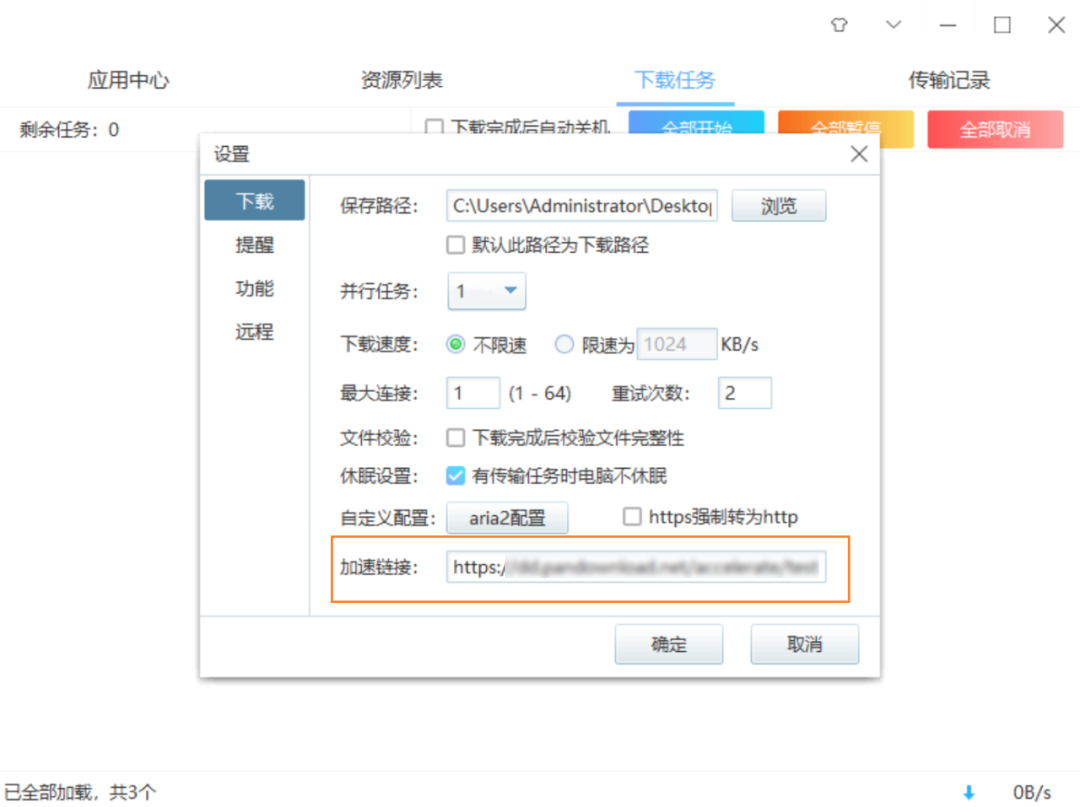Image resolution: width=1080 pixels, height=807 pixels.
Task: Click the 已全部加载, 共3个 status text
Action: pos(80,793)
